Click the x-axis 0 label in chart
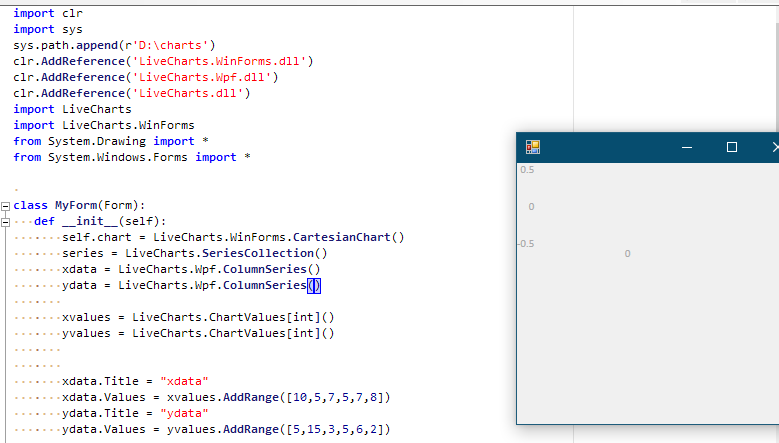This screenshot has width=779, height=443. tap(627, 254)
